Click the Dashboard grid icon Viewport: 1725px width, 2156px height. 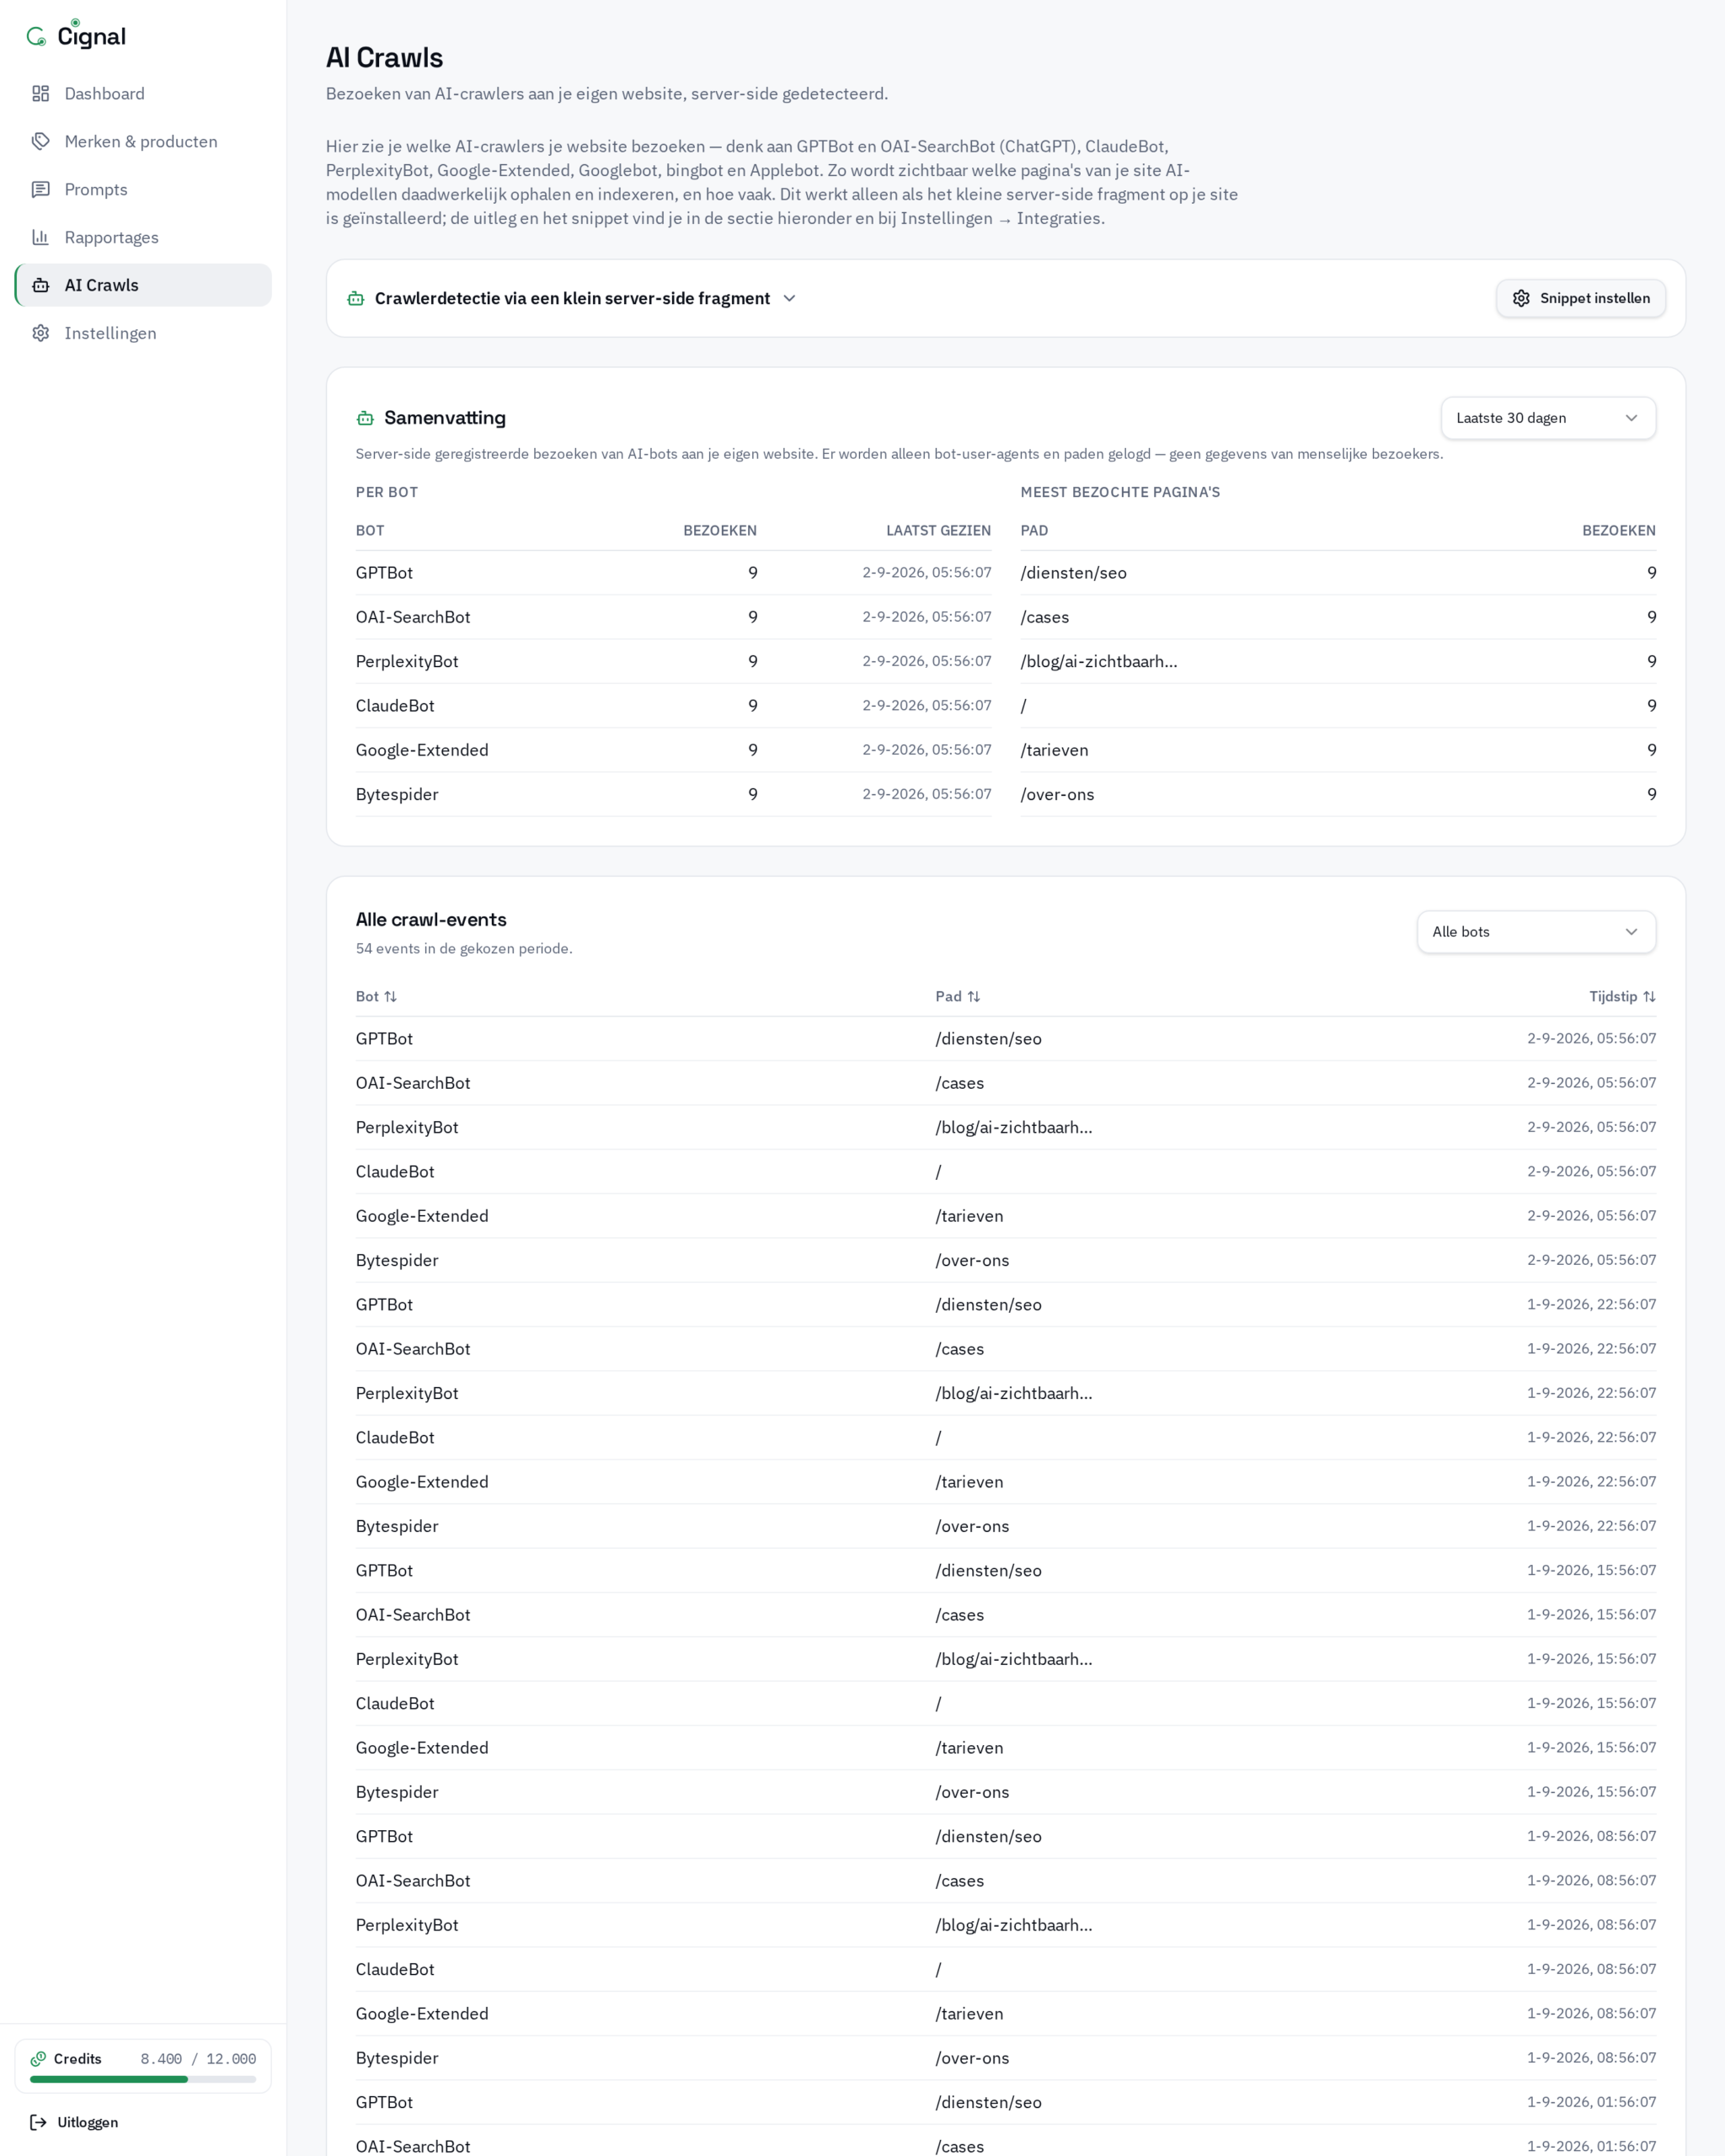click(x=41, y=94)
